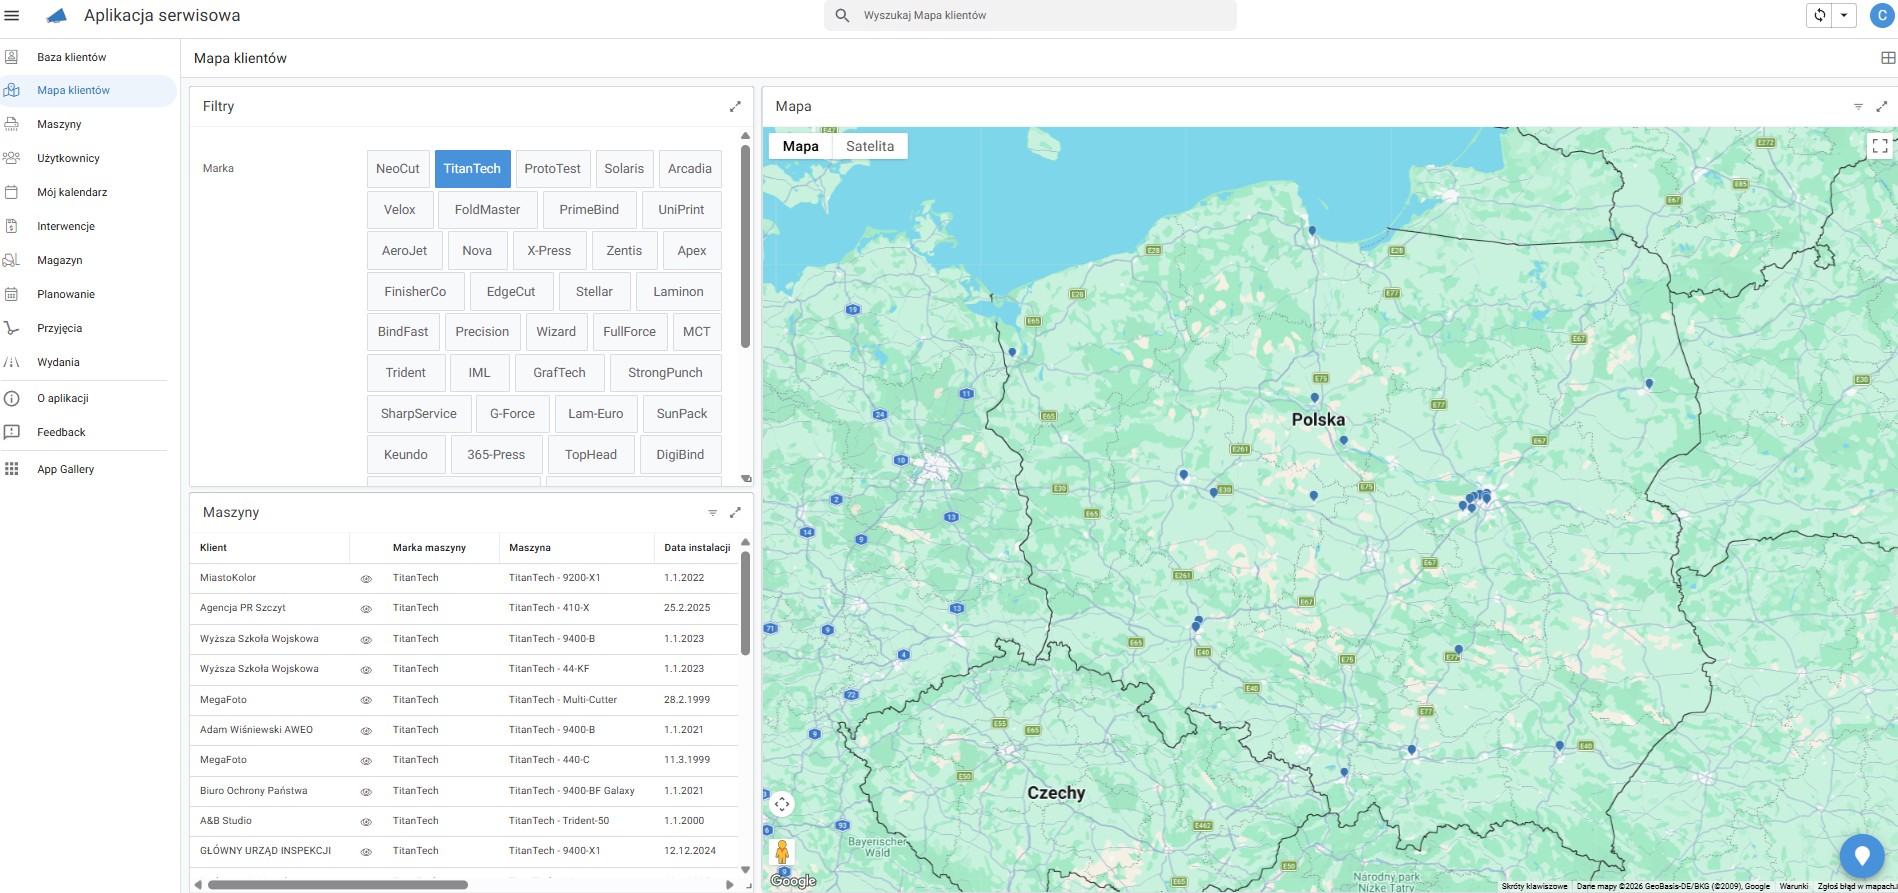Click the Maszyny table horizontal scrollbar
Image resolution: width=1898 pixels, height=893 pixels.
click(338, 885)
